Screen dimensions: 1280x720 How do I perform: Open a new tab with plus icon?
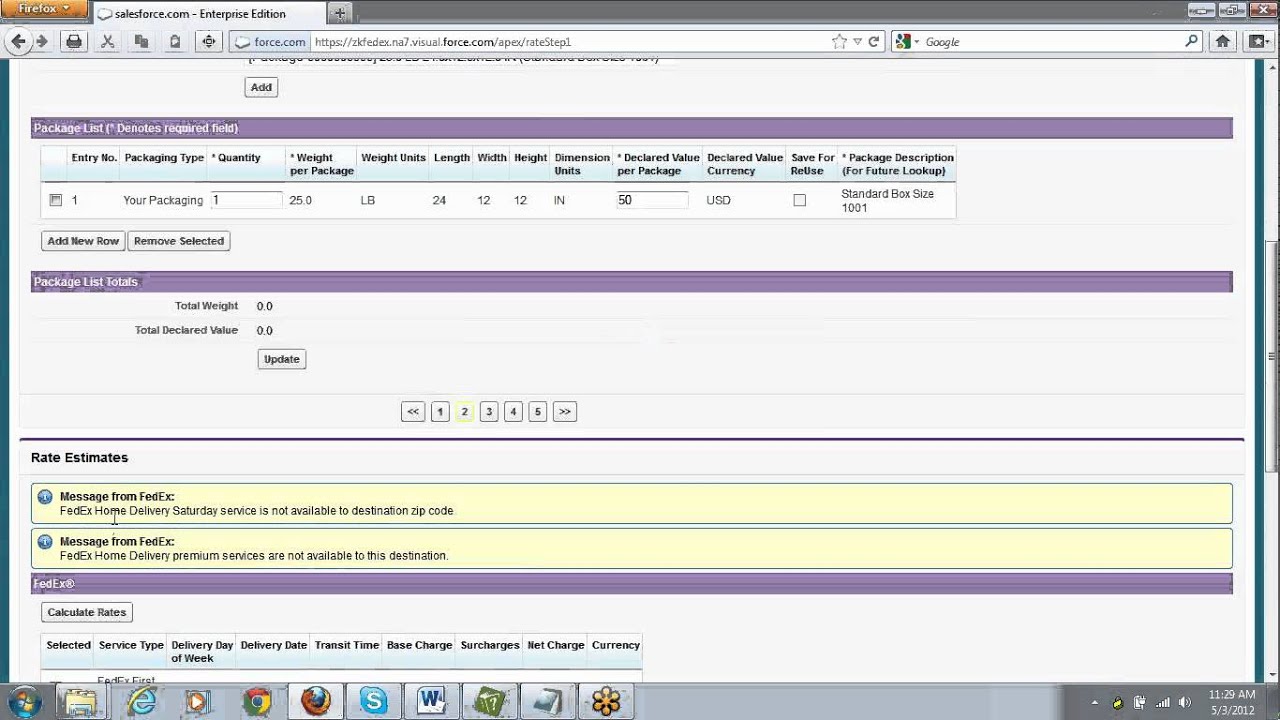pyautogui.click(x=340, y=13)
